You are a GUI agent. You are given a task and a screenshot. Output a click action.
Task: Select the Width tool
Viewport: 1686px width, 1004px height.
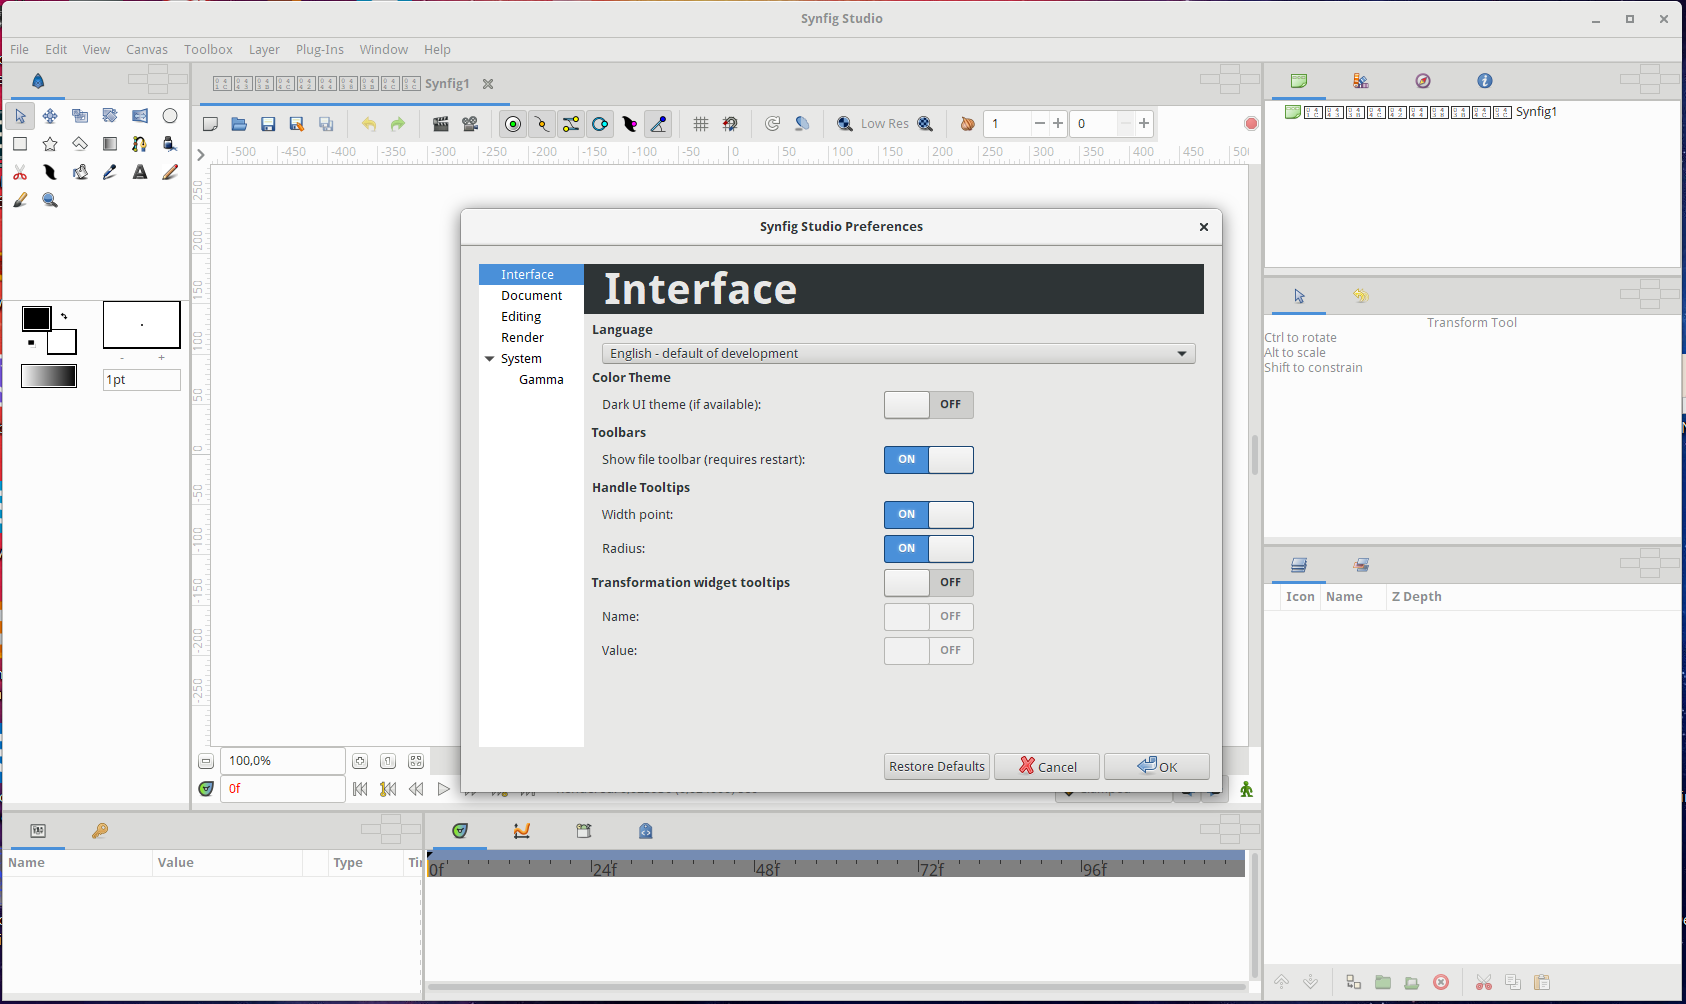pos(50,172)
